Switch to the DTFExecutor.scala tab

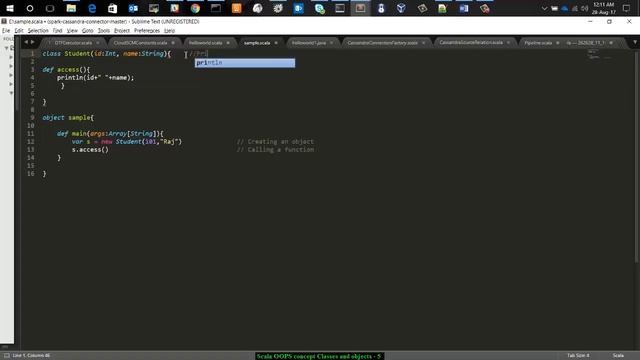(73, 43)
